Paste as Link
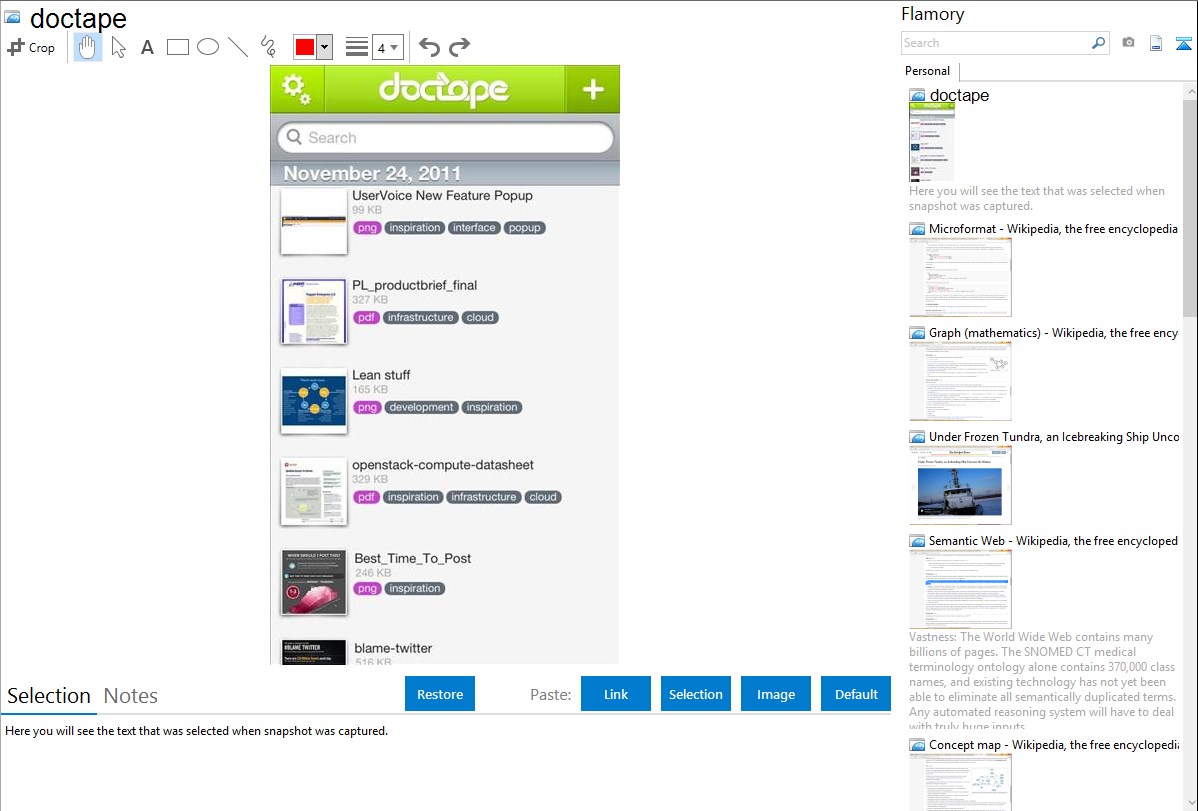The height and width of the screenshot is (811, 1198). 616,694
